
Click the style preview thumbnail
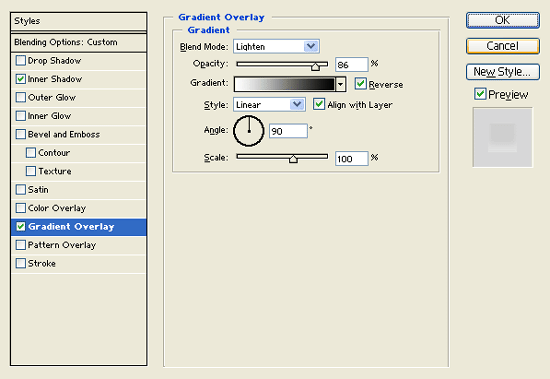[x=502, y=137]
